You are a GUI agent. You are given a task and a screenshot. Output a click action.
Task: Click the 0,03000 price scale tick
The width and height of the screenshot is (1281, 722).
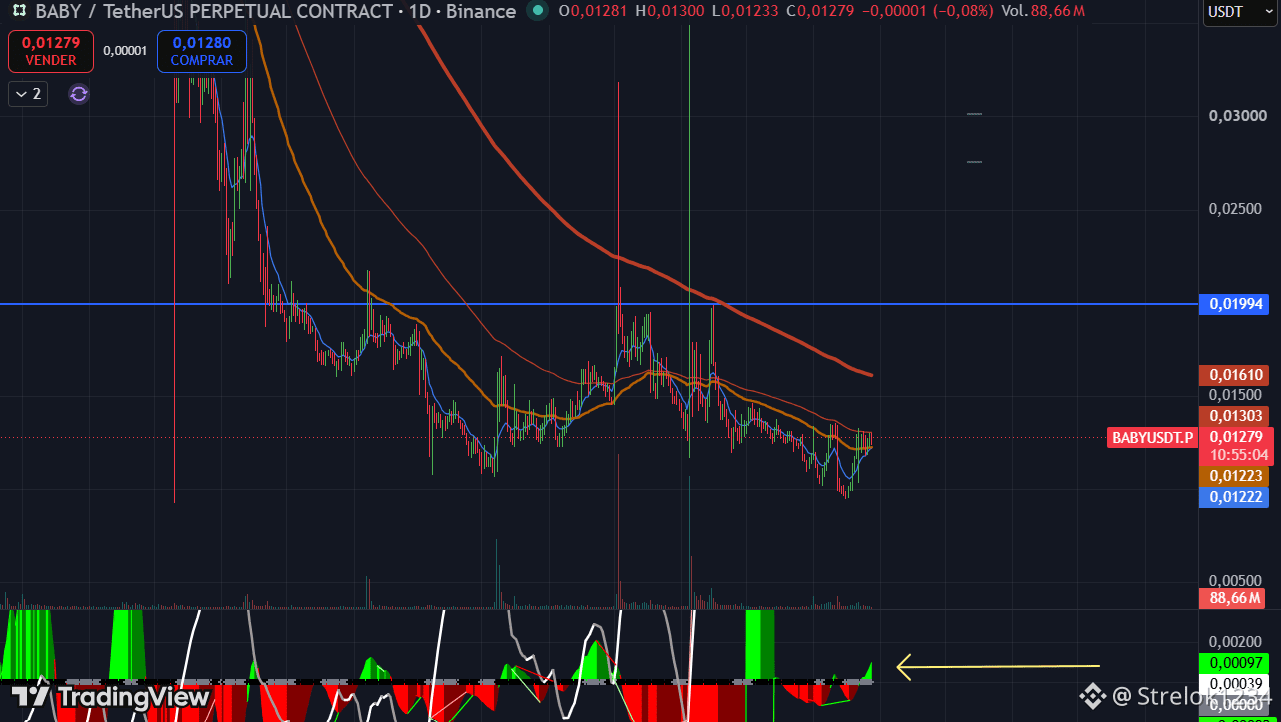pos(1238,116)
